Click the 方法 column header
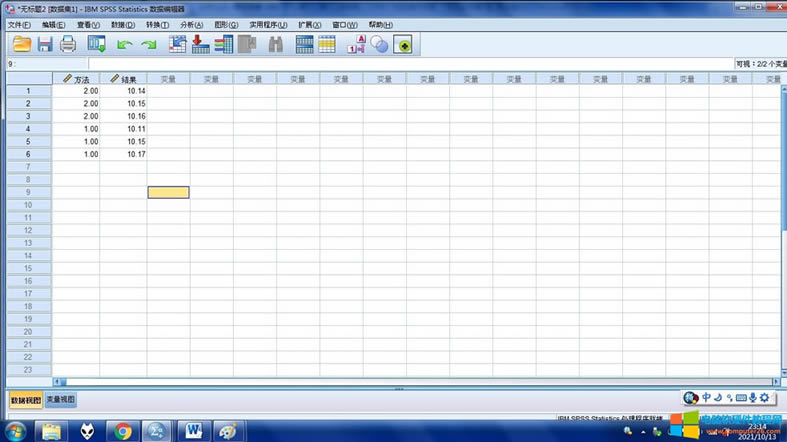787x442 pixels. coord(76,79)
